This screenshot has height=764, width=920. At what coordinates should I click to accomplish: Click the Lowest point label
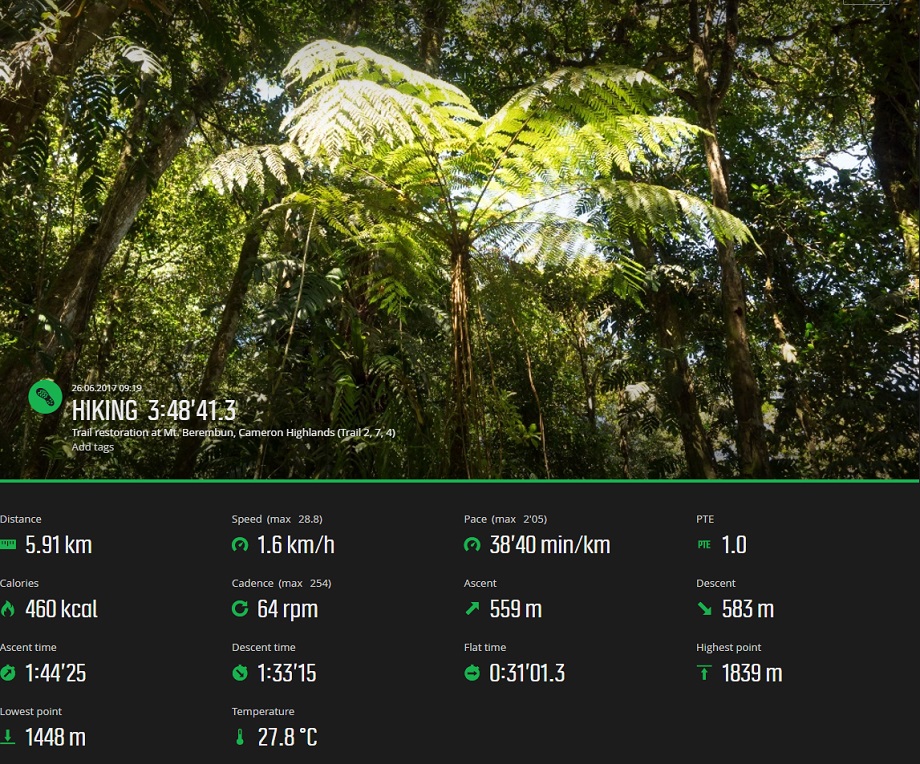pos(31,711)
